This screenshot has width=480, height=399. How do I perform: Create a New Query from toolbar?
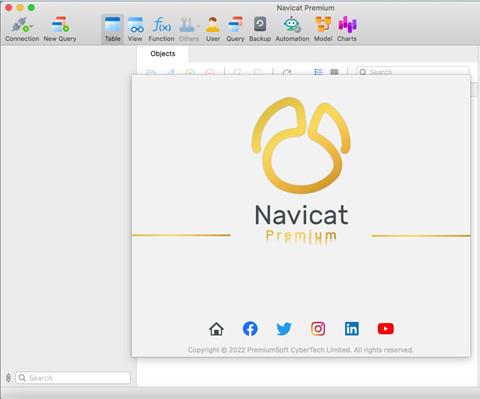tap(60, 29)
